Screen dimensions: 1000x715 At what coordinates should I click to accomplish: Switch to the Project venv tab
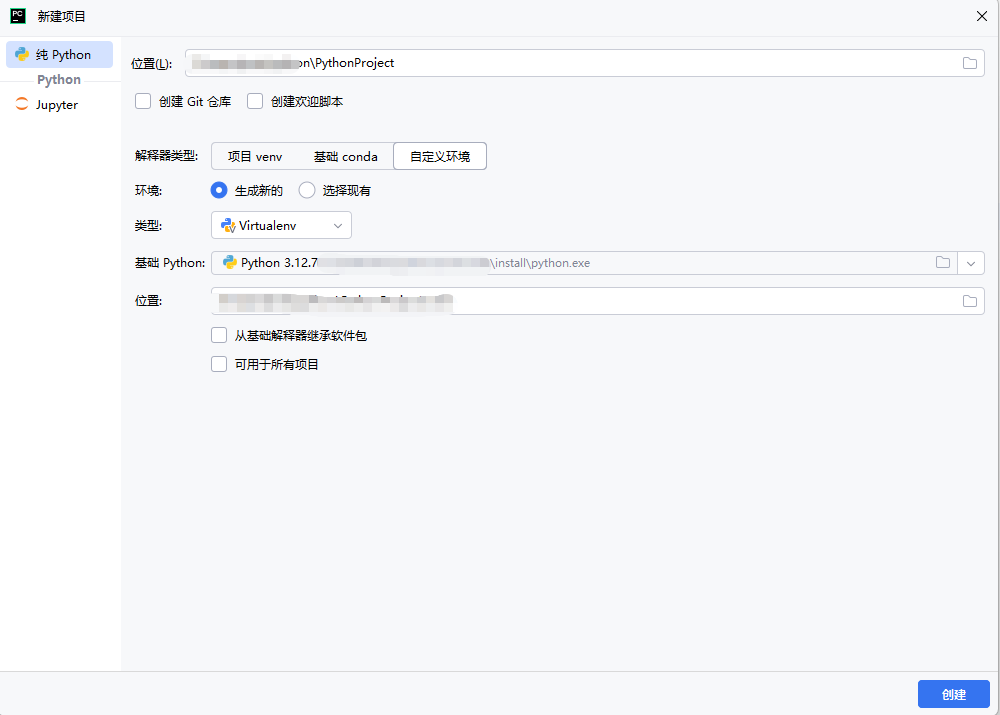point(255,156)
